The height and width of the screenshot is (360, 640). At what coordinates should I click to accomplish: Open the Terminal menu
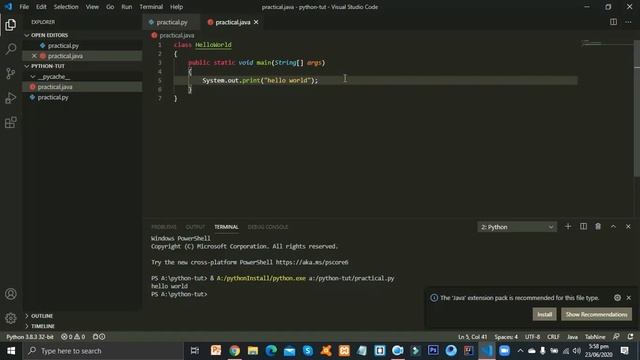point(151,7)
